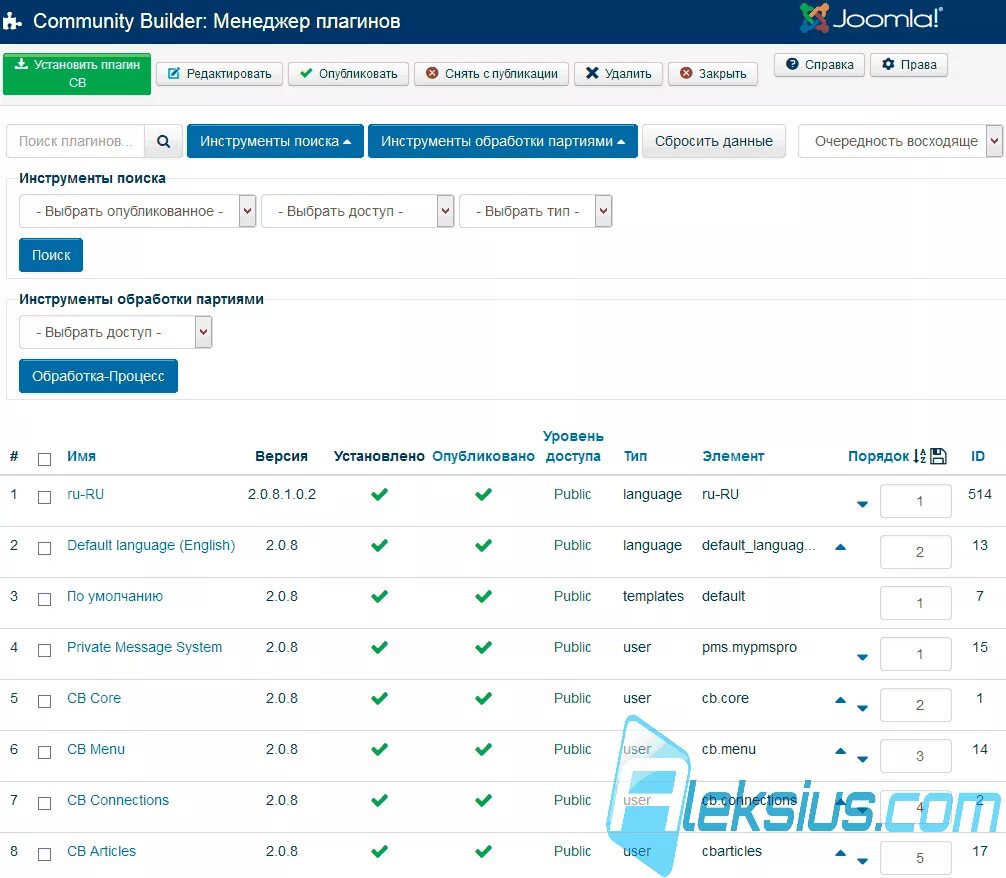This screenshot has width=1006, height=878.
Task: Click the Joomla logo
Action: click(871, 19)
